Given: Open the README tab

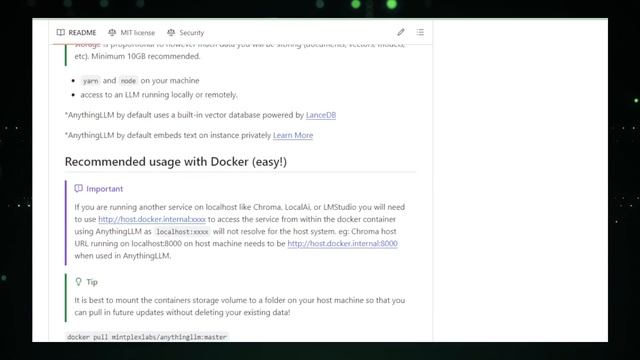Looking at the screenshot, I should [x=76, y=33].
